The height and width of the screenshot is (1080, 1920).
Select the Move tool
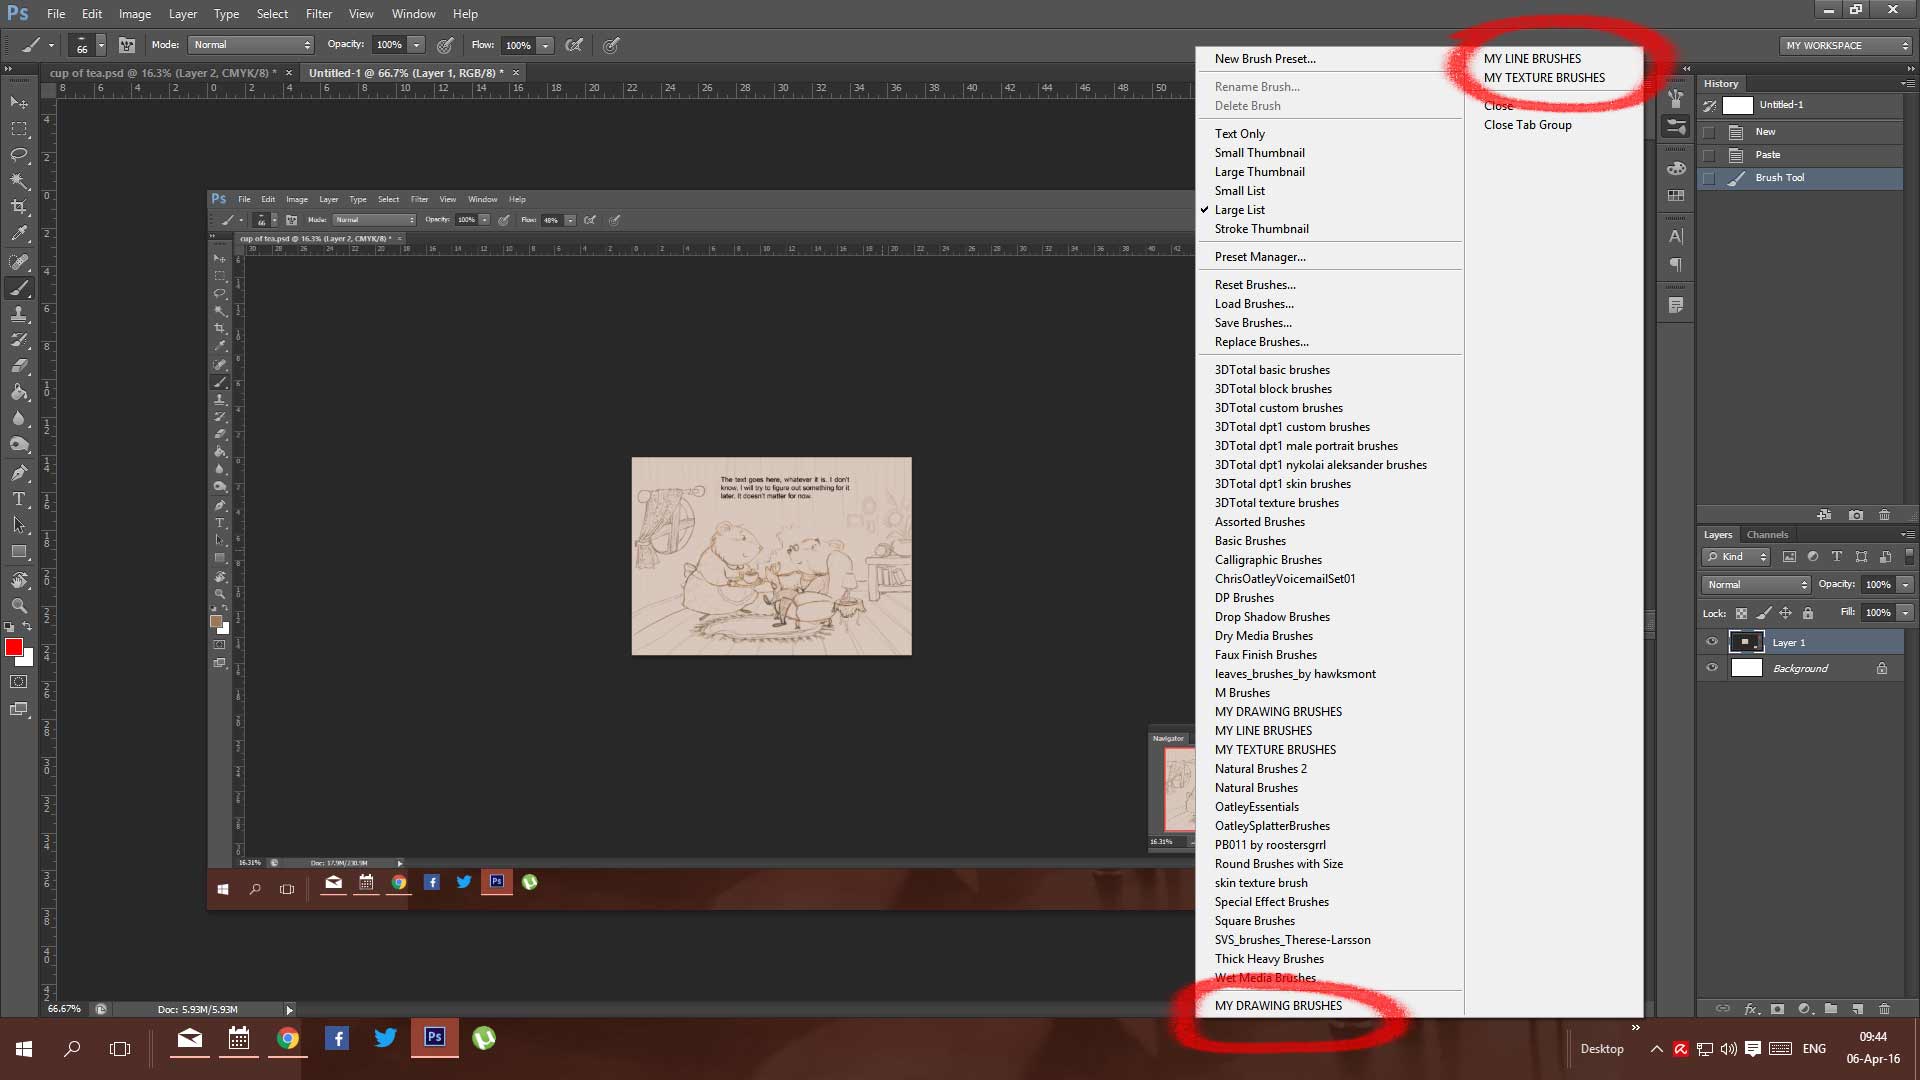[19, 102]
